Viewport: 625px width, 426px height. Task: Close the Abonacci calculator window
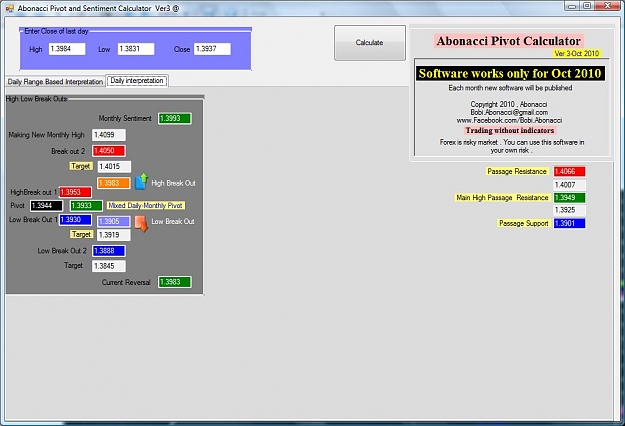pos(608,6)
